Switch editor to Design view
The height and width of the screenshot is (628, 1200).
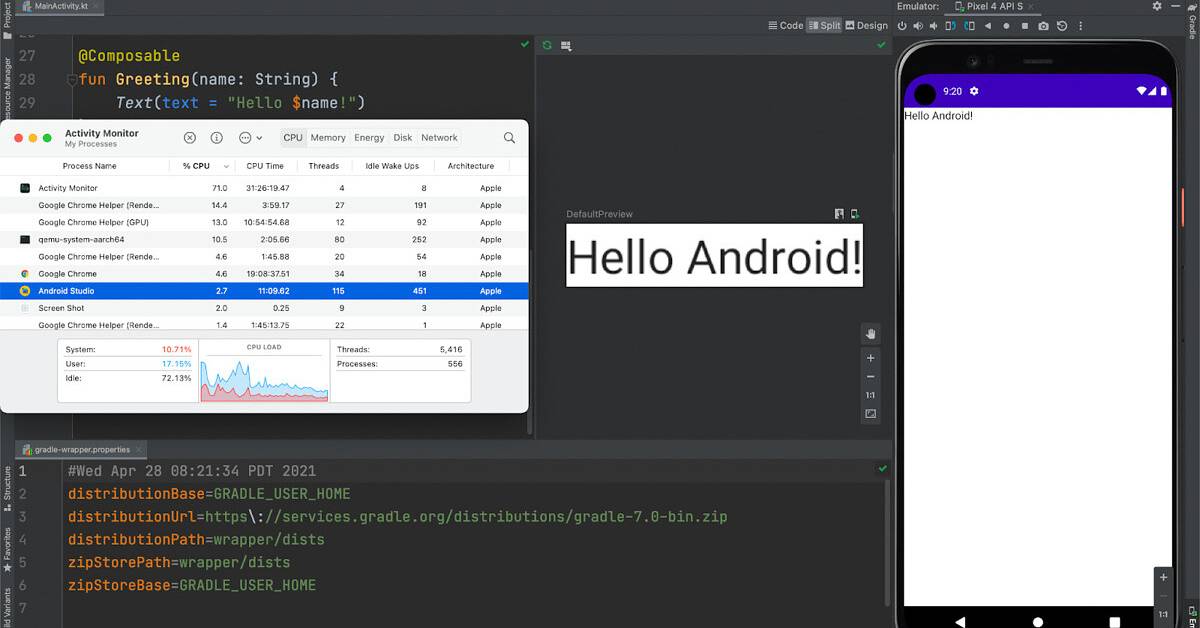coord(866,26)
